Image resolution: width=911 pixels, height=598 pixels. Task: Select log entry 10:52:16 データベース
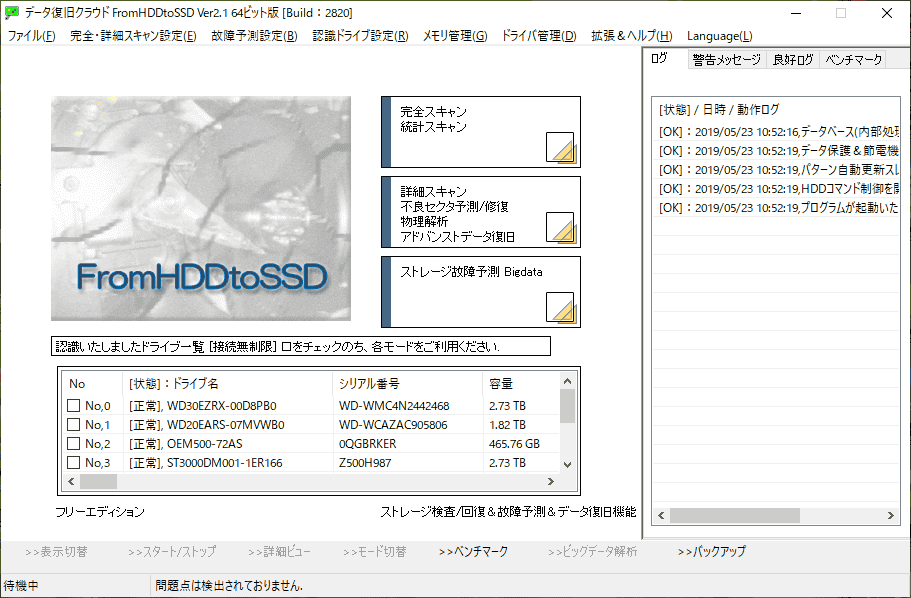click(x=778, y=132)
